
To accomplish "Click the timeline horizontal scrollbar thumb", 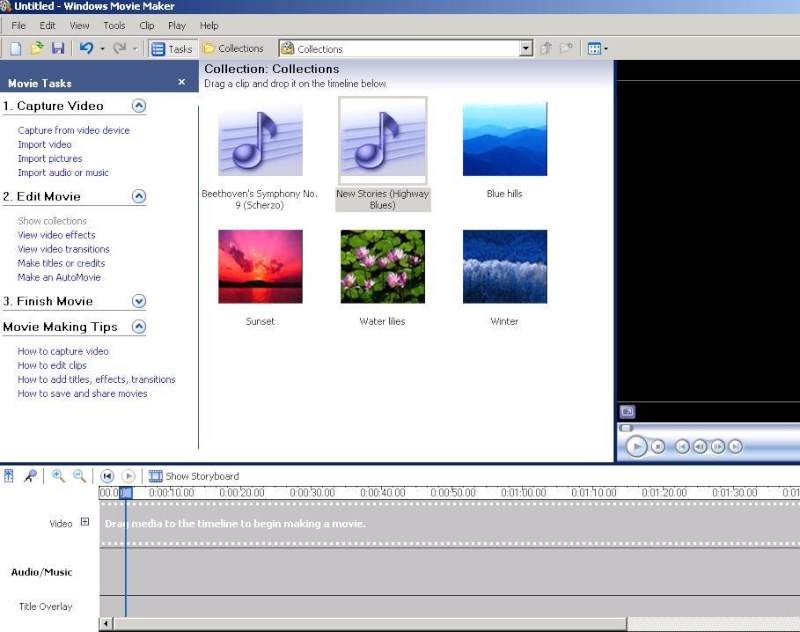I will (370, 623).
